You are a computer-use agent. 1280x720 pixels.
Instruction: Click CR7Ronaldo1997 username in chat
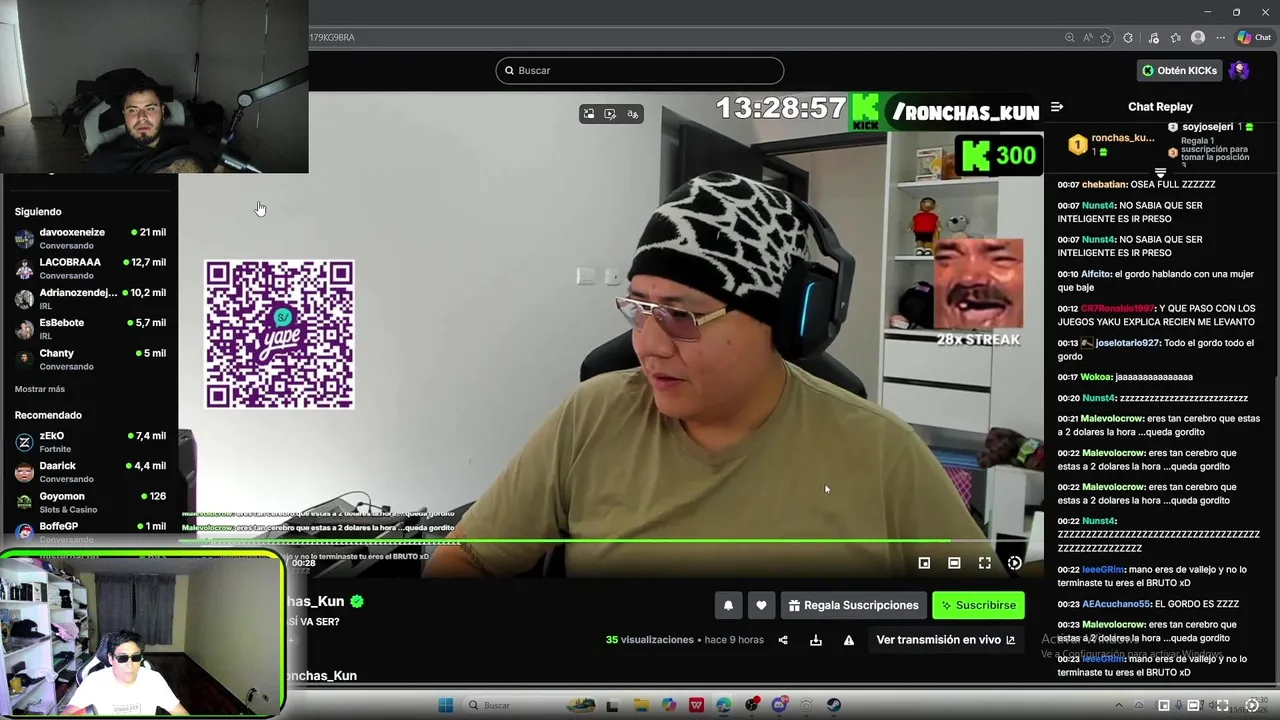[1117, 309]
